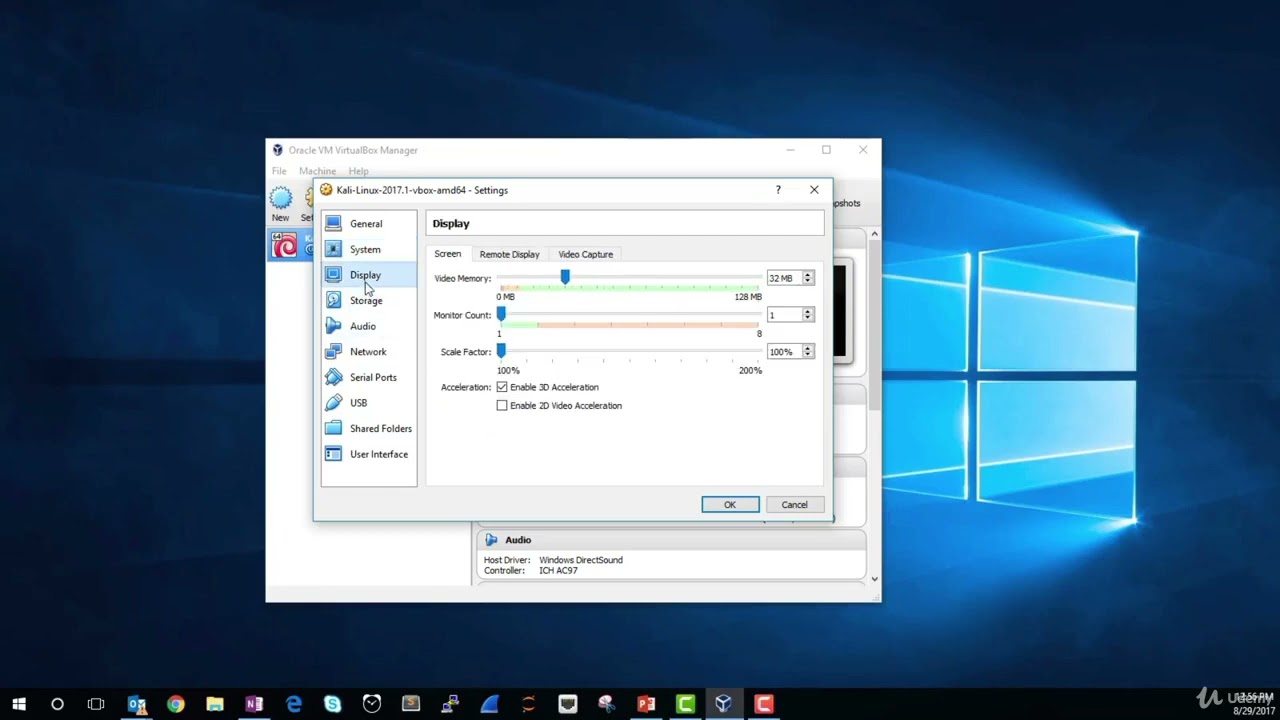Viewport: 1280px width, 720px height.
Task: Open Network settings category
Action: (368, 352)
